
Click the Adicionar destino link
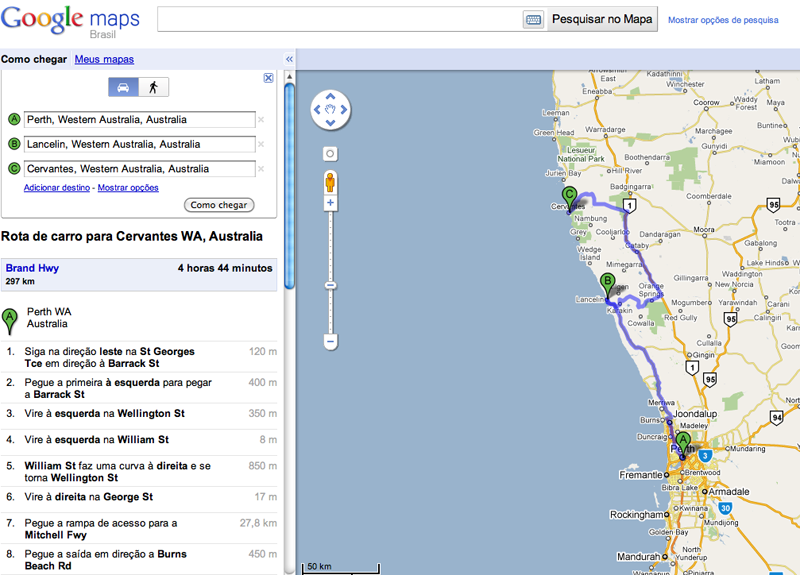click(57, 187)
